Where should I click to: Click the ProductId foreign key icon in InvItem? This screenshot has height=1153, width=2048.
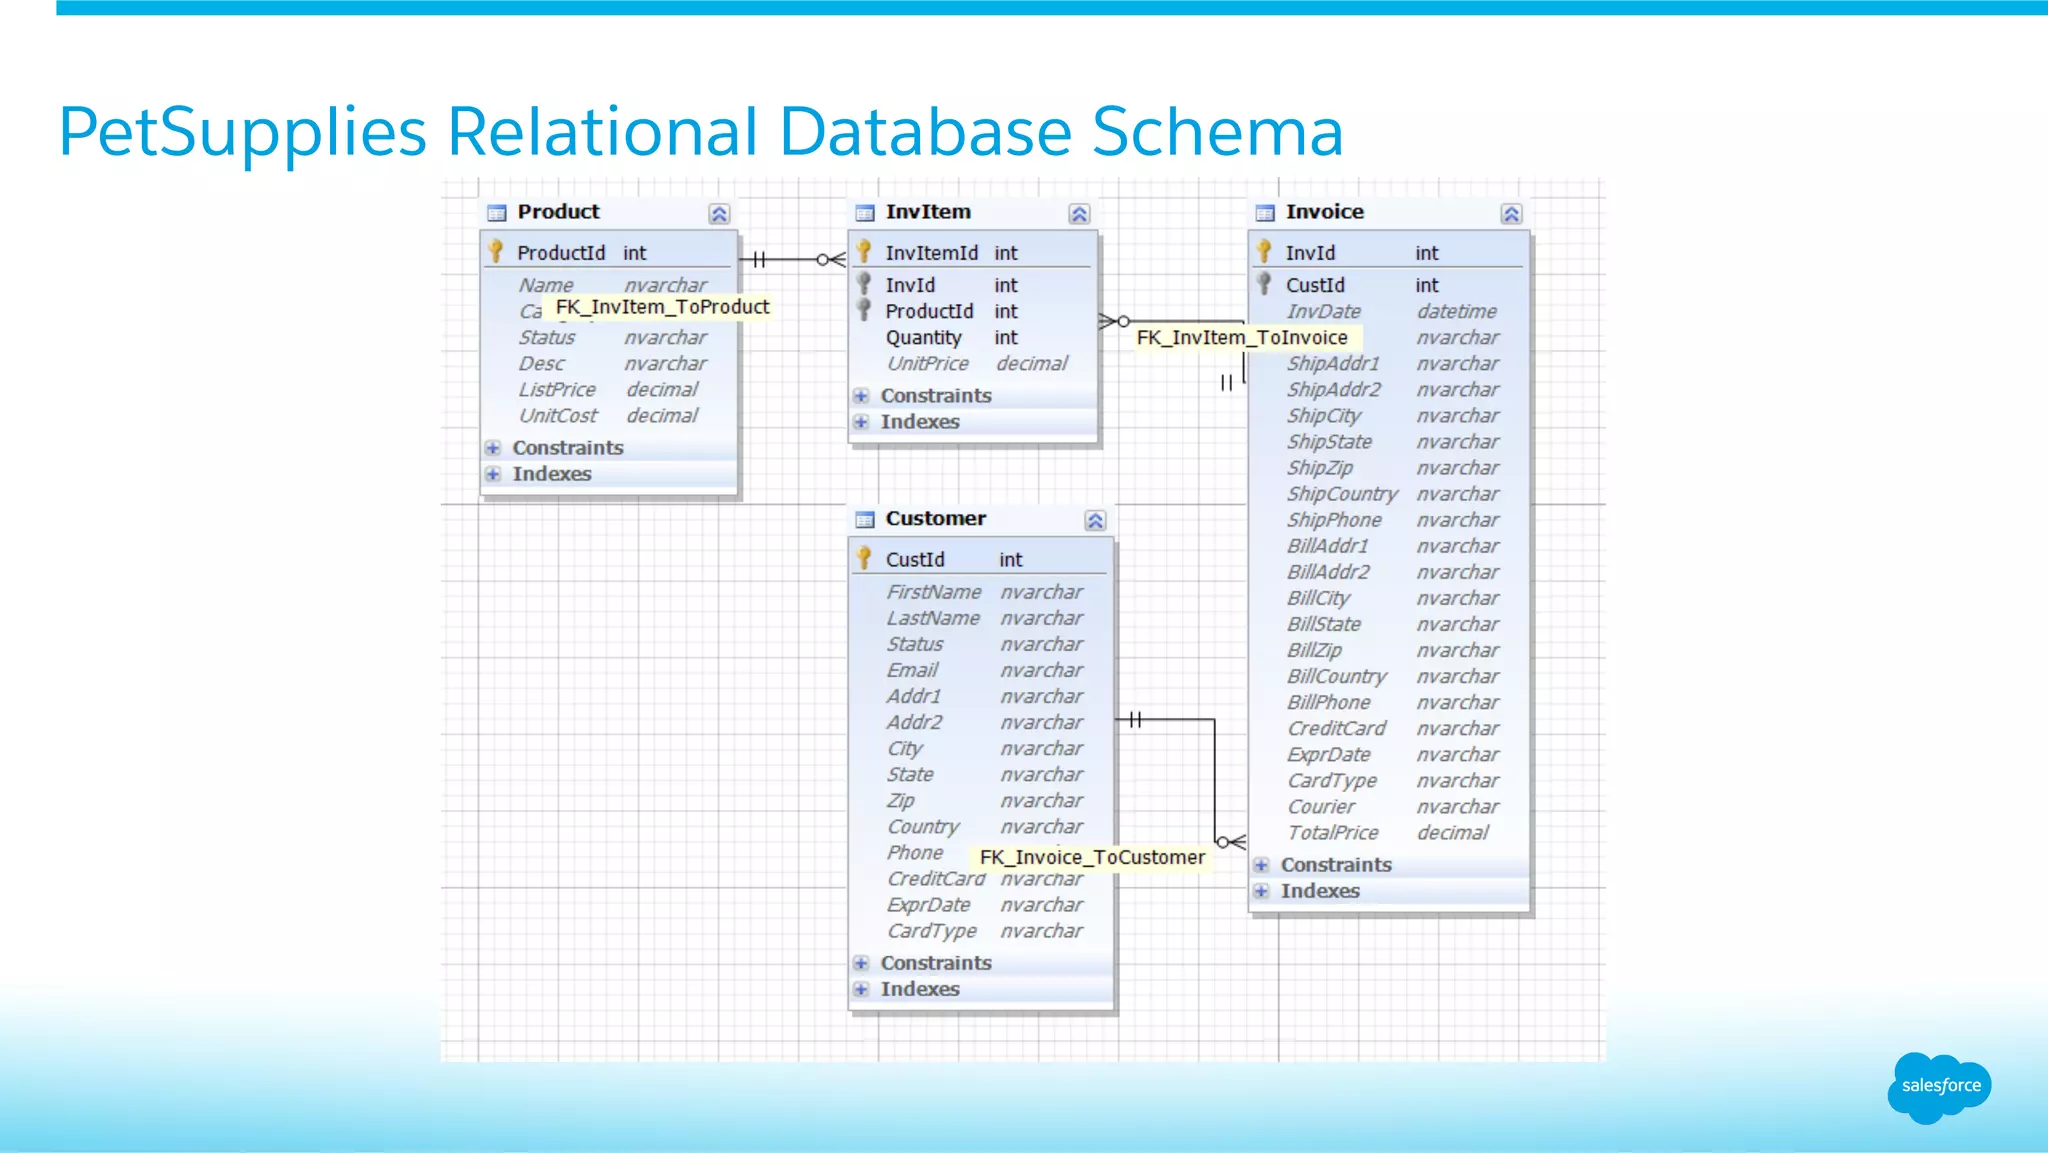click(x=864, y=310)
